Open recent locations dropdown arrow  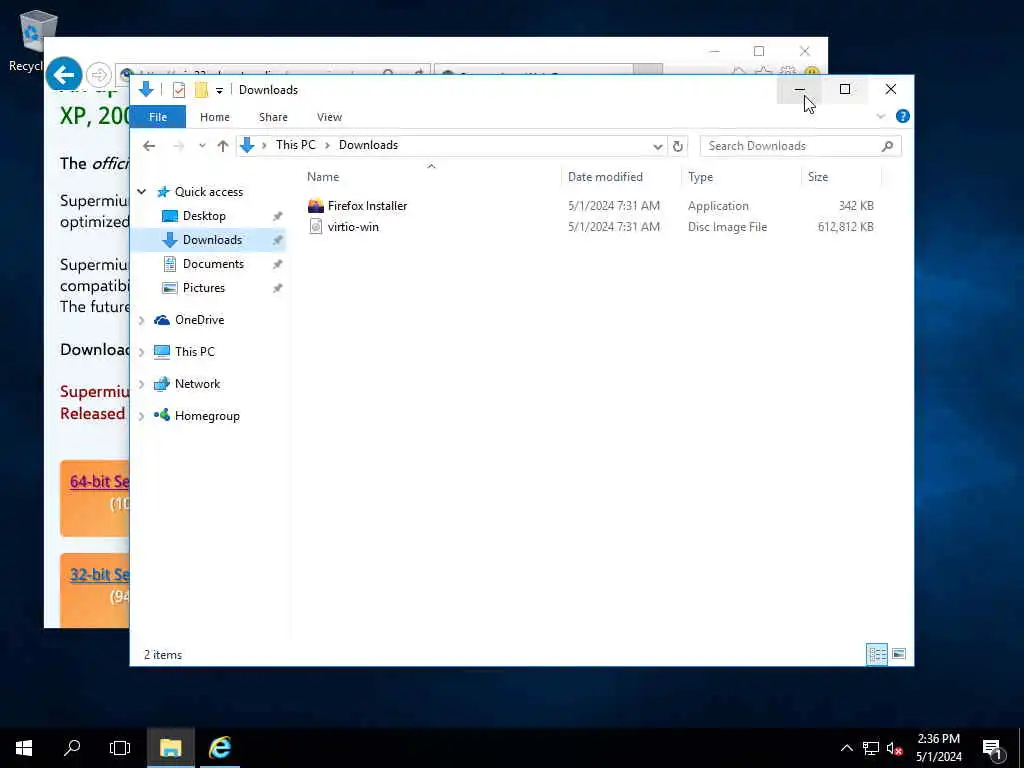[202, 146]
